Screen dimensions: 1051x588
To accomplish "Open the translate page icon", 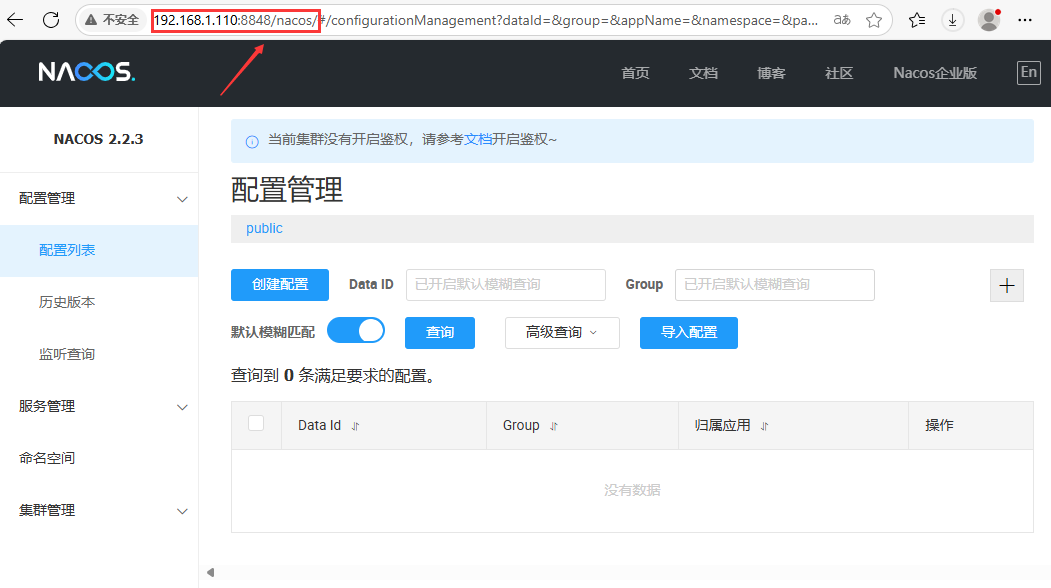I will pyautogui.click(x=842, y=20).
